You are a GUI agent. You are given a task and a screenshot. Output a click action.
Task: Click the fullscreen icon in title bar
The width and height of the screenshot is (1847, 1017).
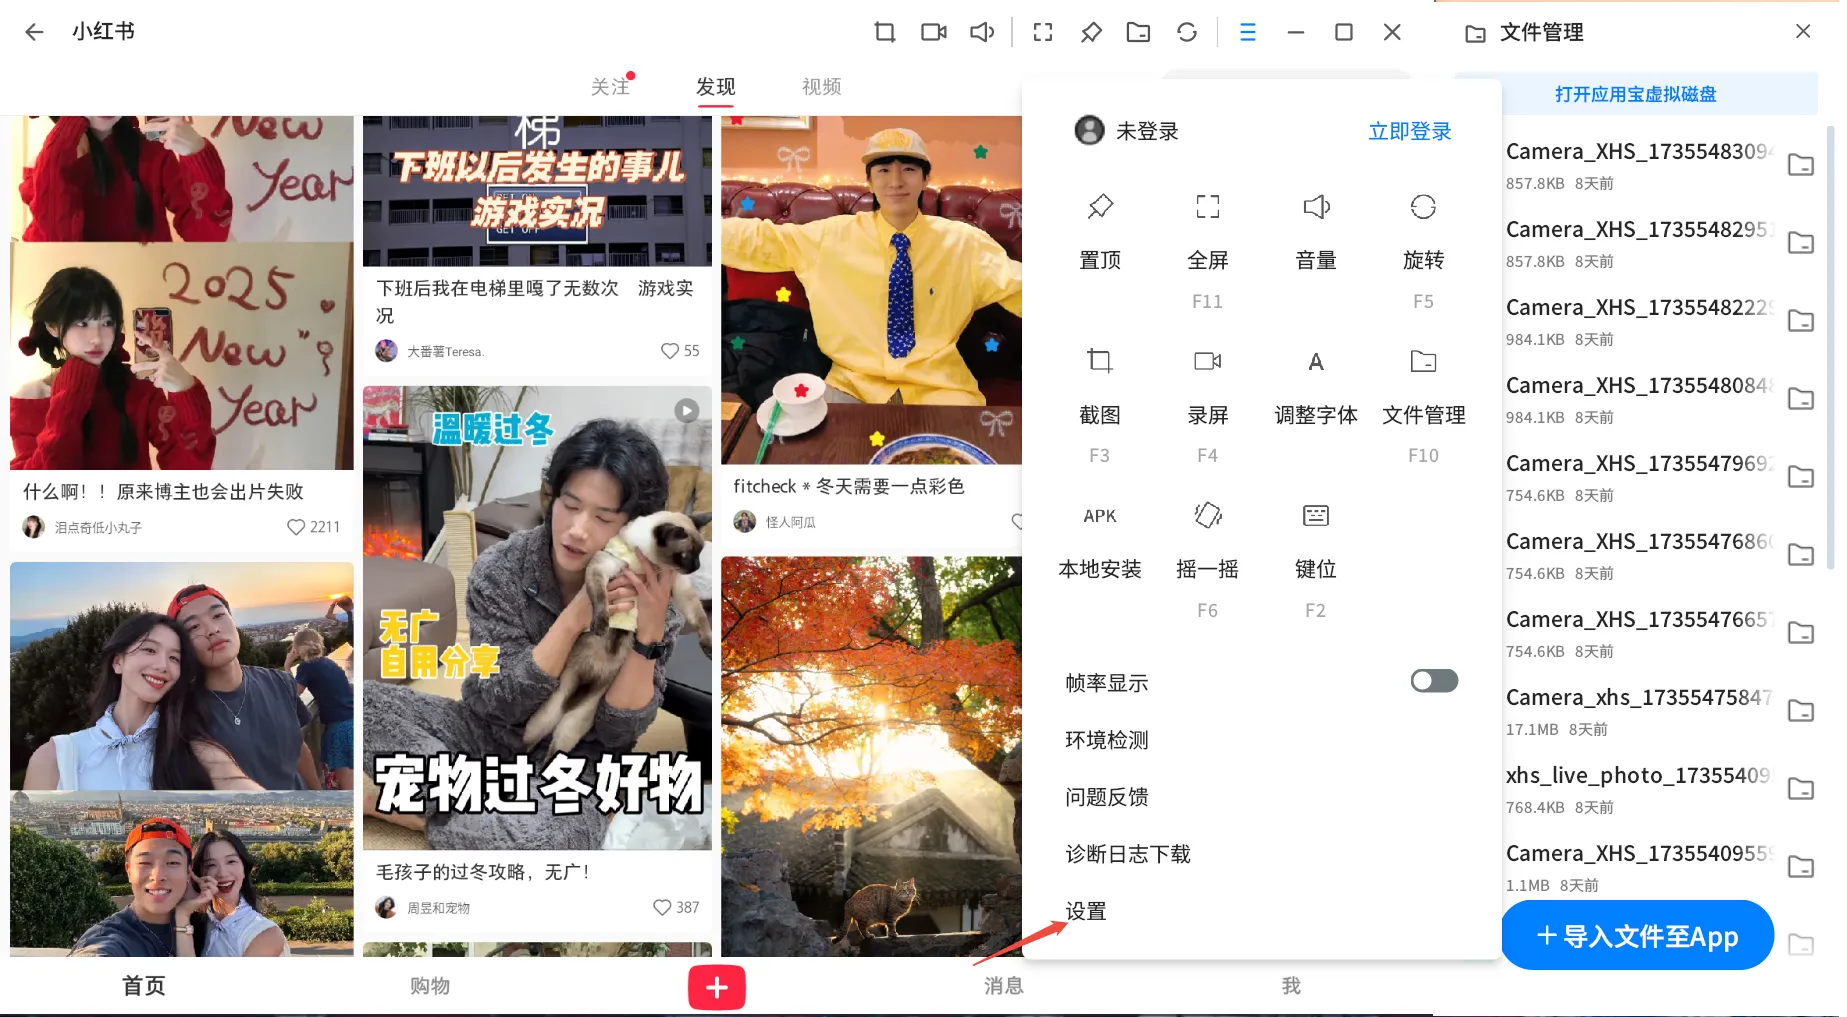pos(1043,32)
